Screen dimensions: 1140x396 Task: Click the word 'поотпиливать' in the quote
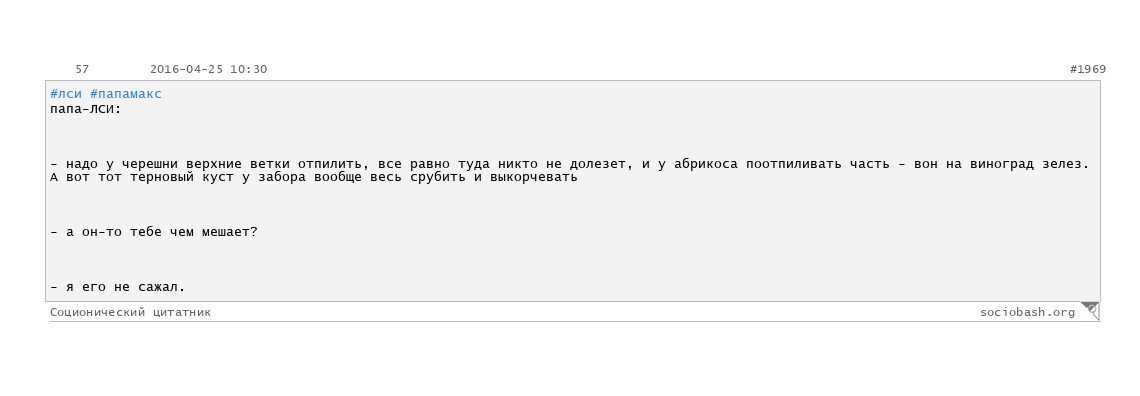[x=794, y=164]
